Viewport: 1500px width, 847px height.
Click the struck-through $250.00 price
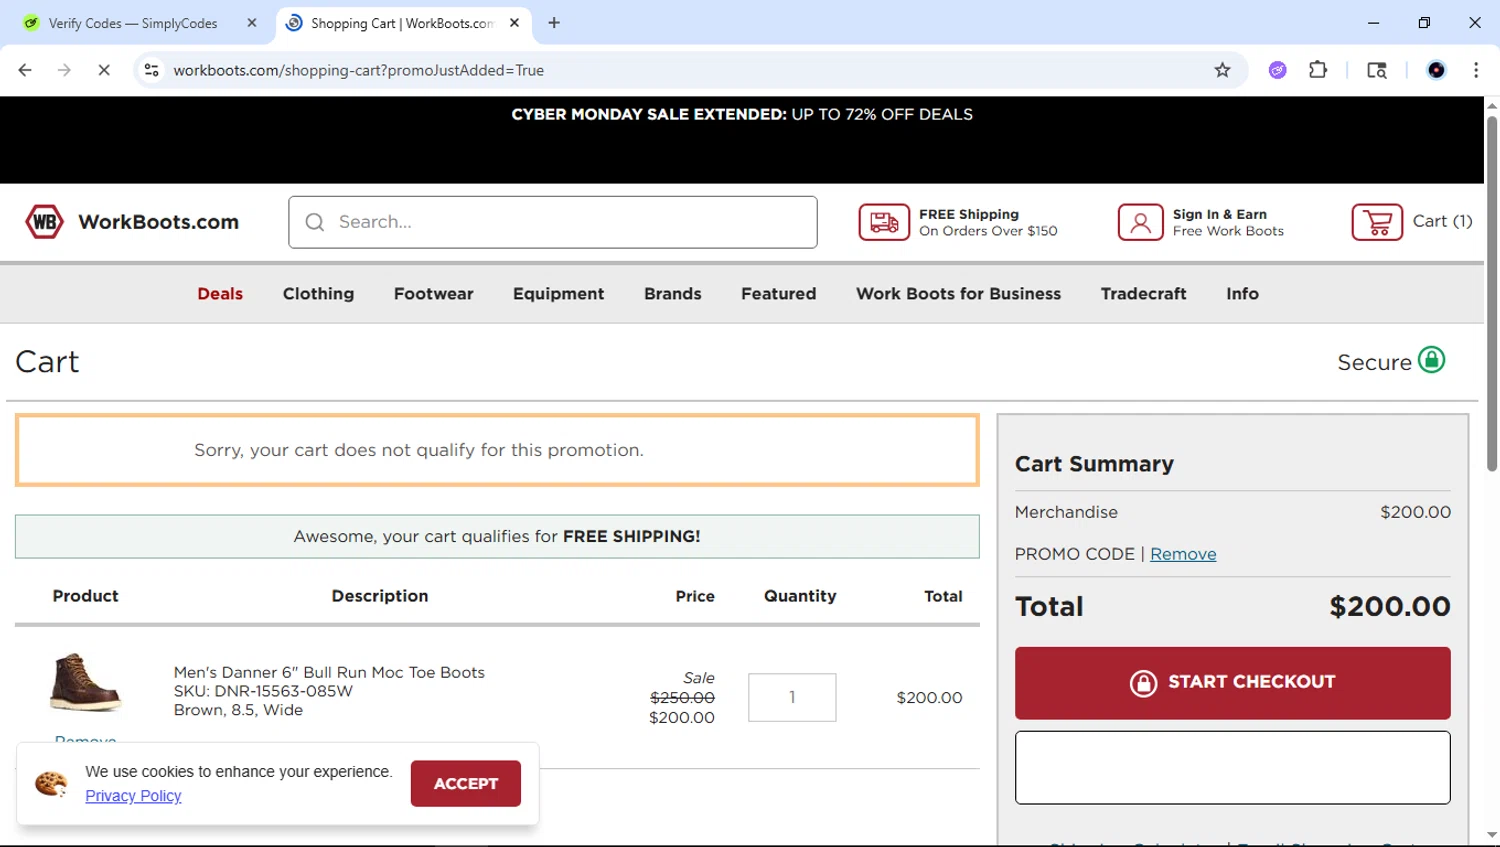(x=682, y=697)
